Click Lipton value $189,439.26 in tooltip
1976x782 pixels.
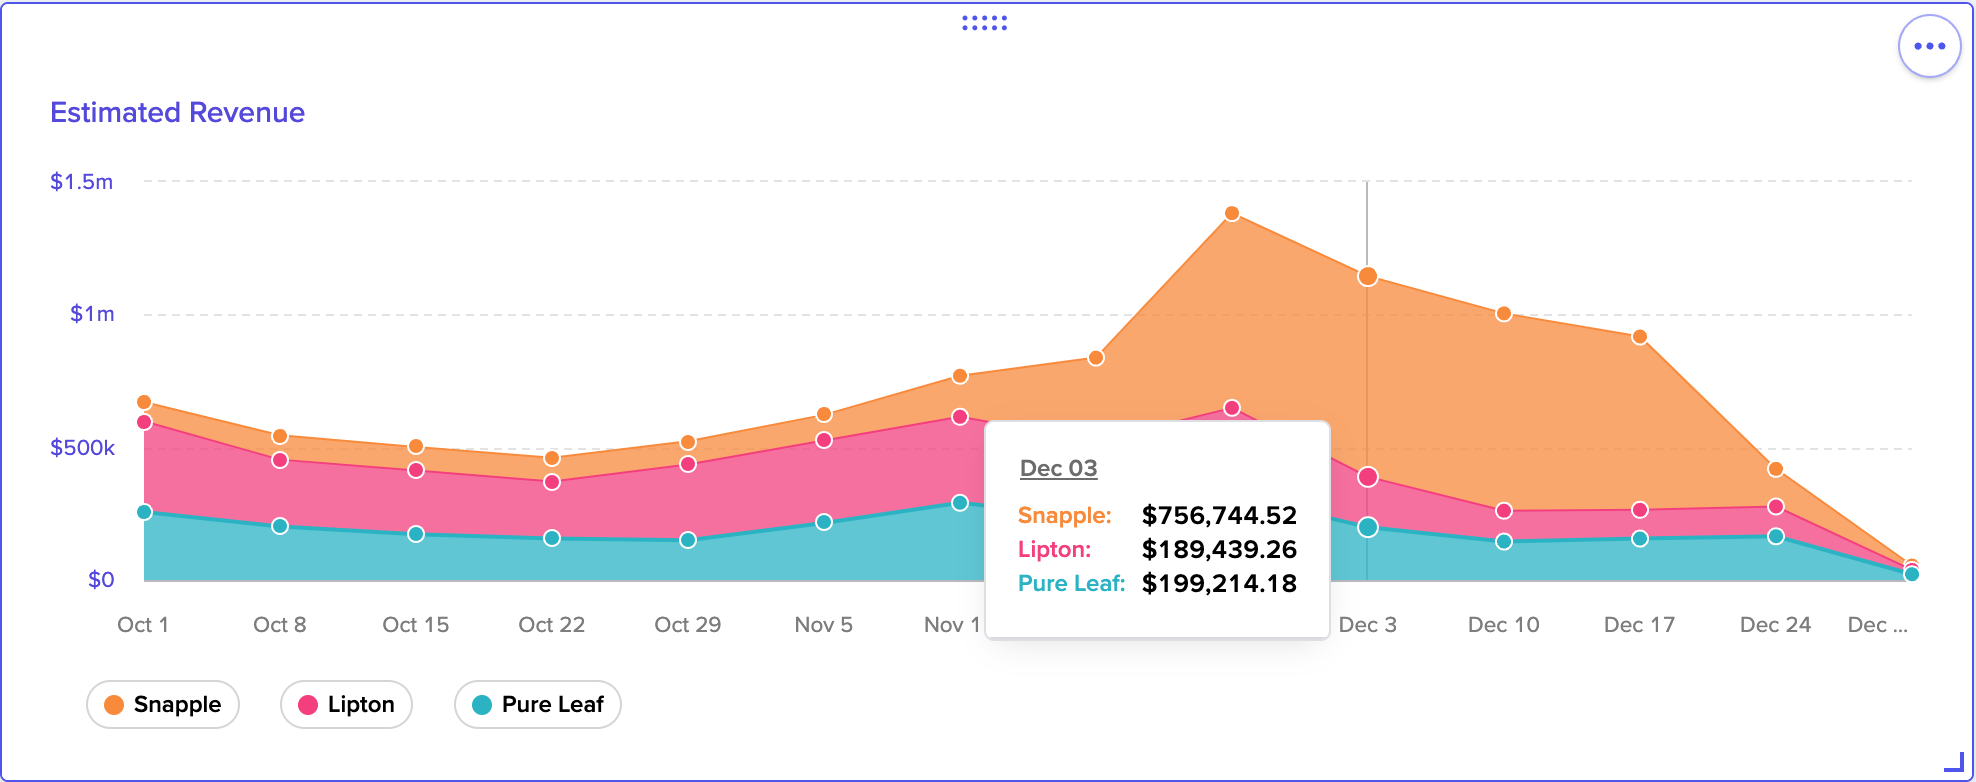coord(1219,549)
